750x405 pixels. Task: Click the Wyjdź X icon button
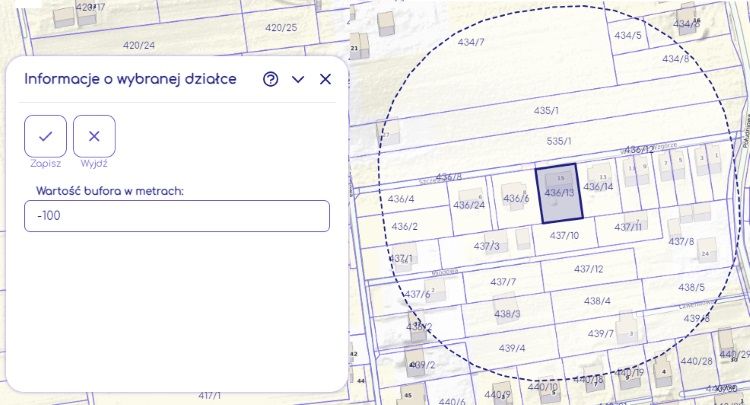tap(94, 136)
